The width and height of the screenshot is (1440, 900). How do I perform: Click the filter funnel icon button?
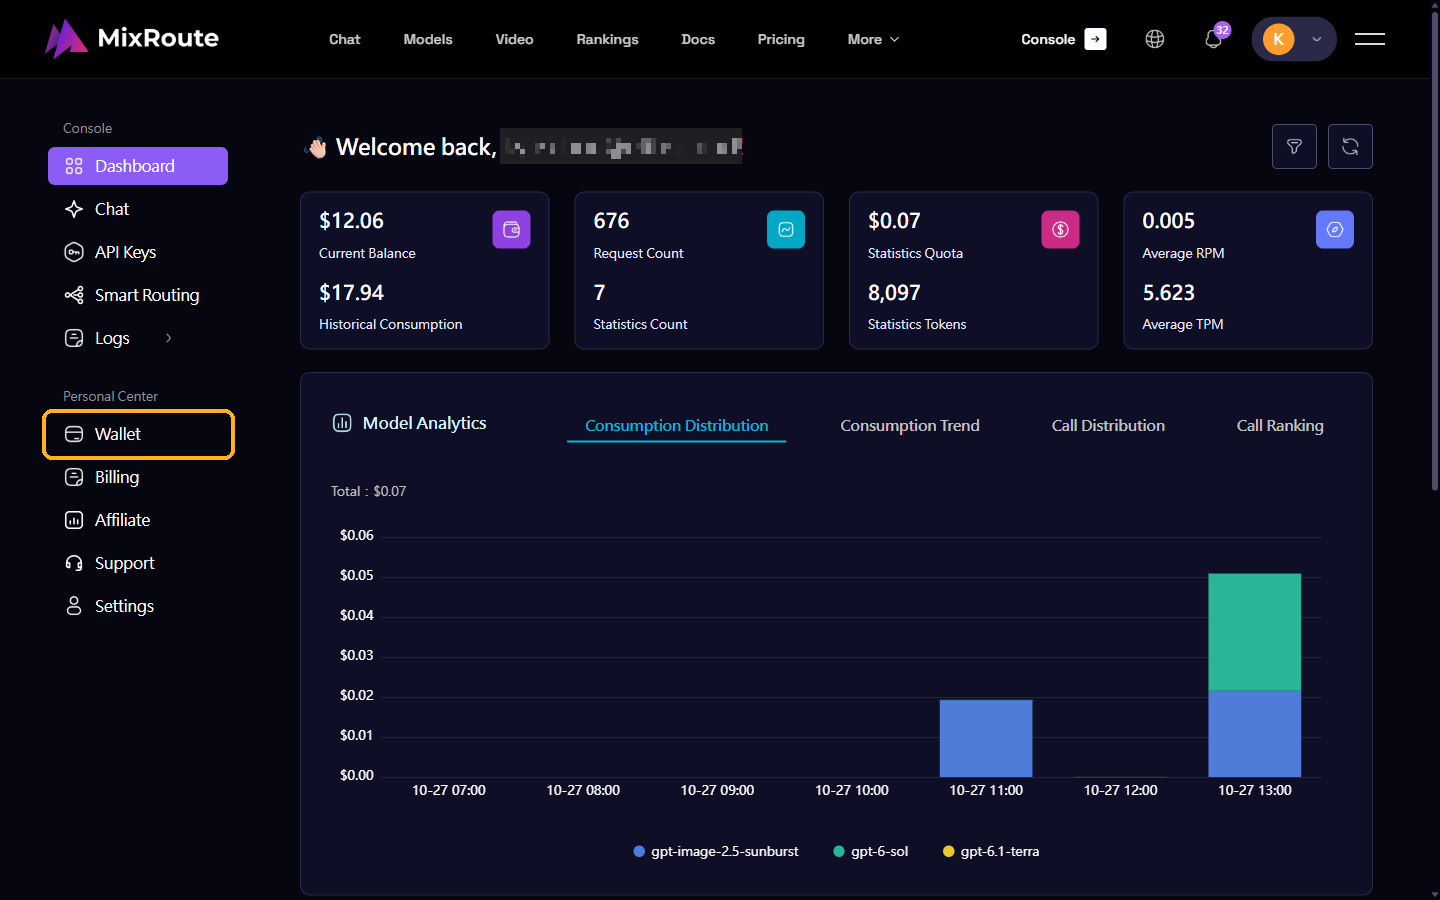(1294, 147)
